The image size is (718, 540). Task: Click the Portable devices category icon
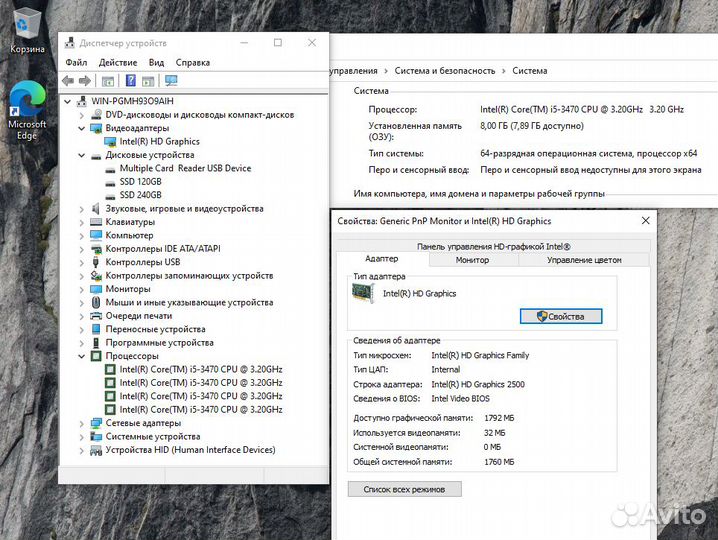tap(96, 329)
